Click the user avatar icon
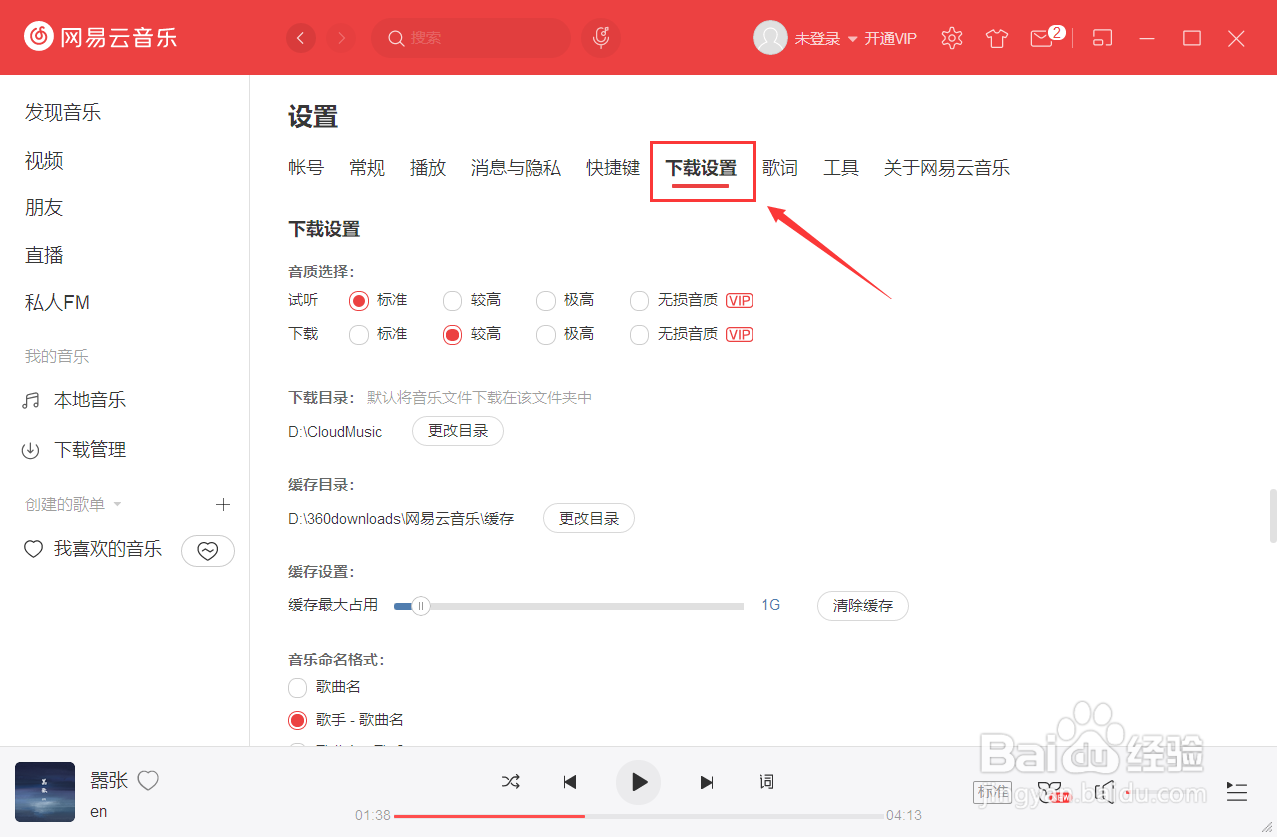Screen dimensions: 1277x837 (770, 38)
